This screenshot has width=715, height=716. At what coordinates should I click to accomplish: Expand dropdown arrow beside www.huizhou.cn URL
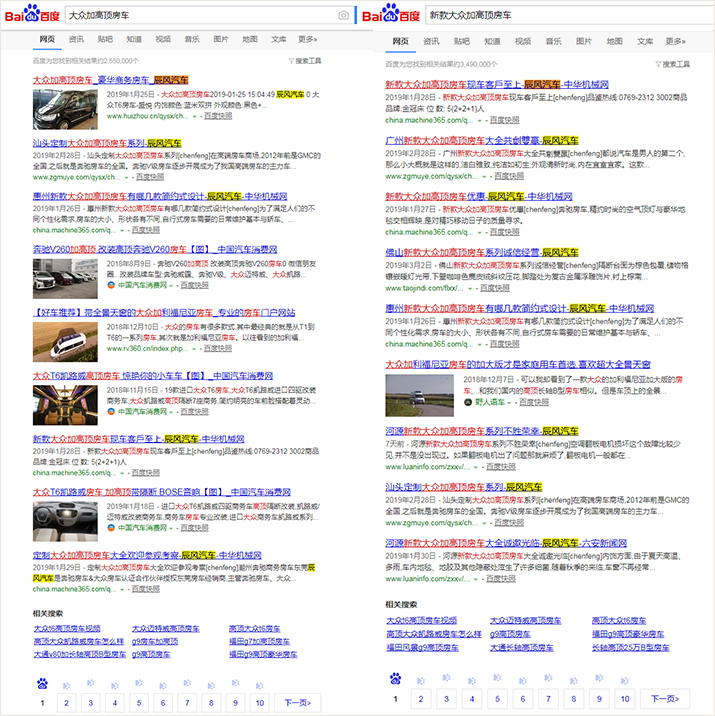pos(195,116)
